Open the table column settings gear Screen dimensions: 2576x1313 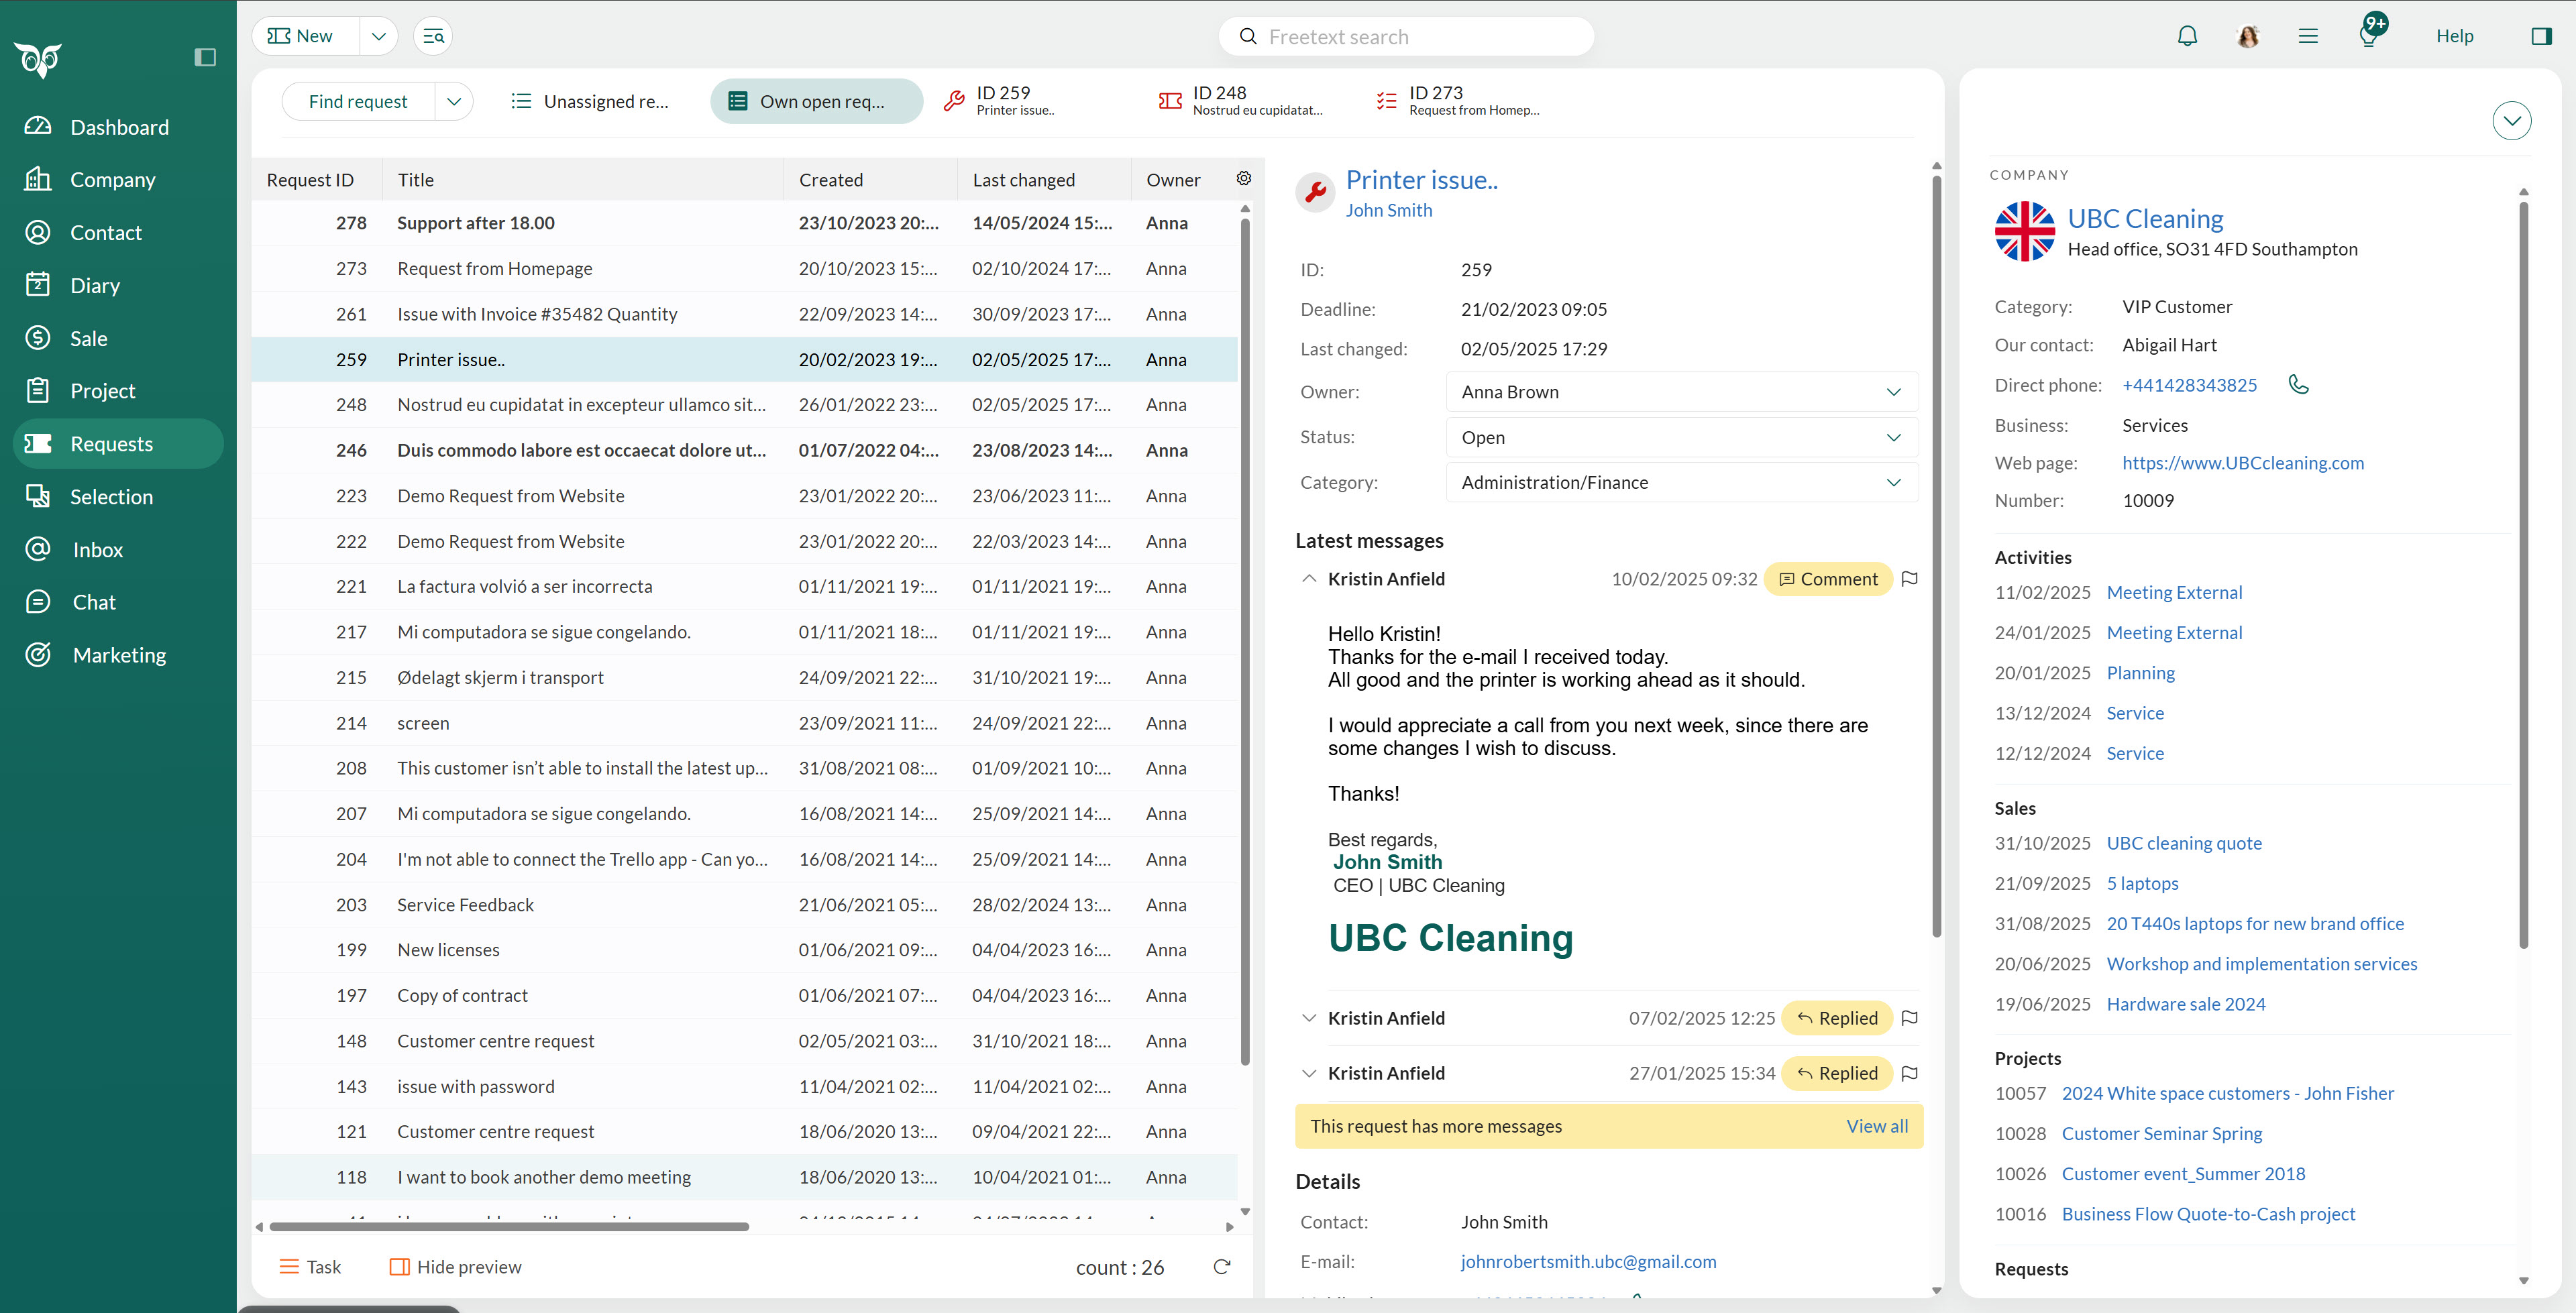(x=1244, y=178)
